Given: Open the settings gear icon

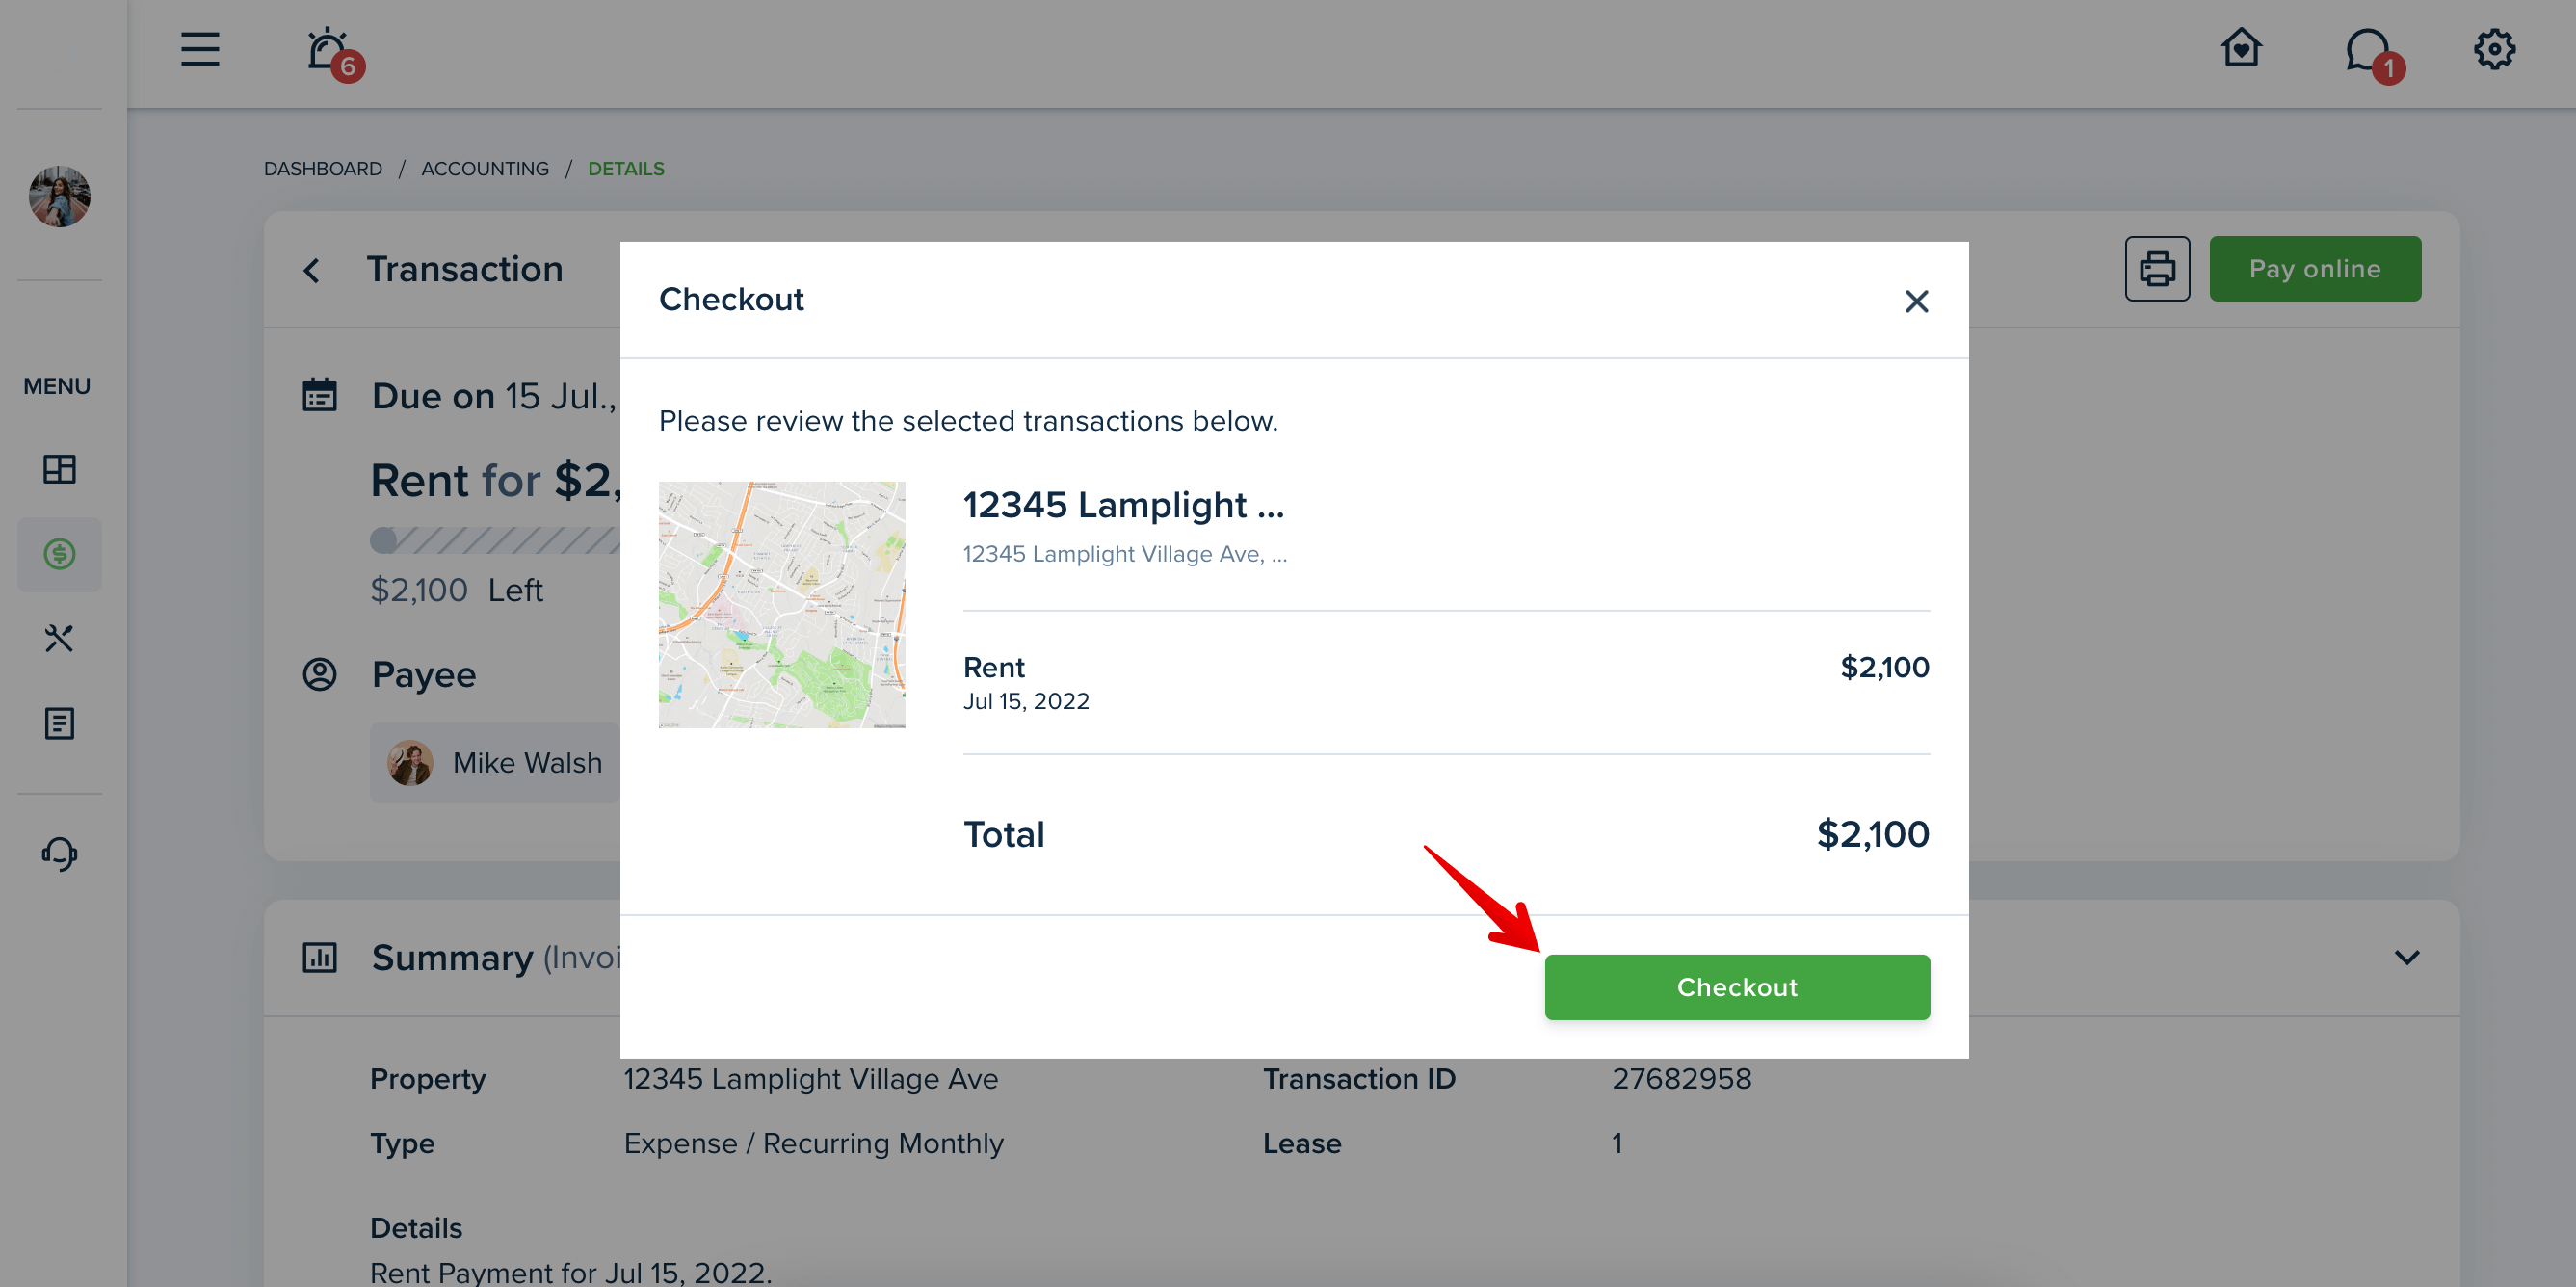Looking at the screenshot, I should 2494,49.
